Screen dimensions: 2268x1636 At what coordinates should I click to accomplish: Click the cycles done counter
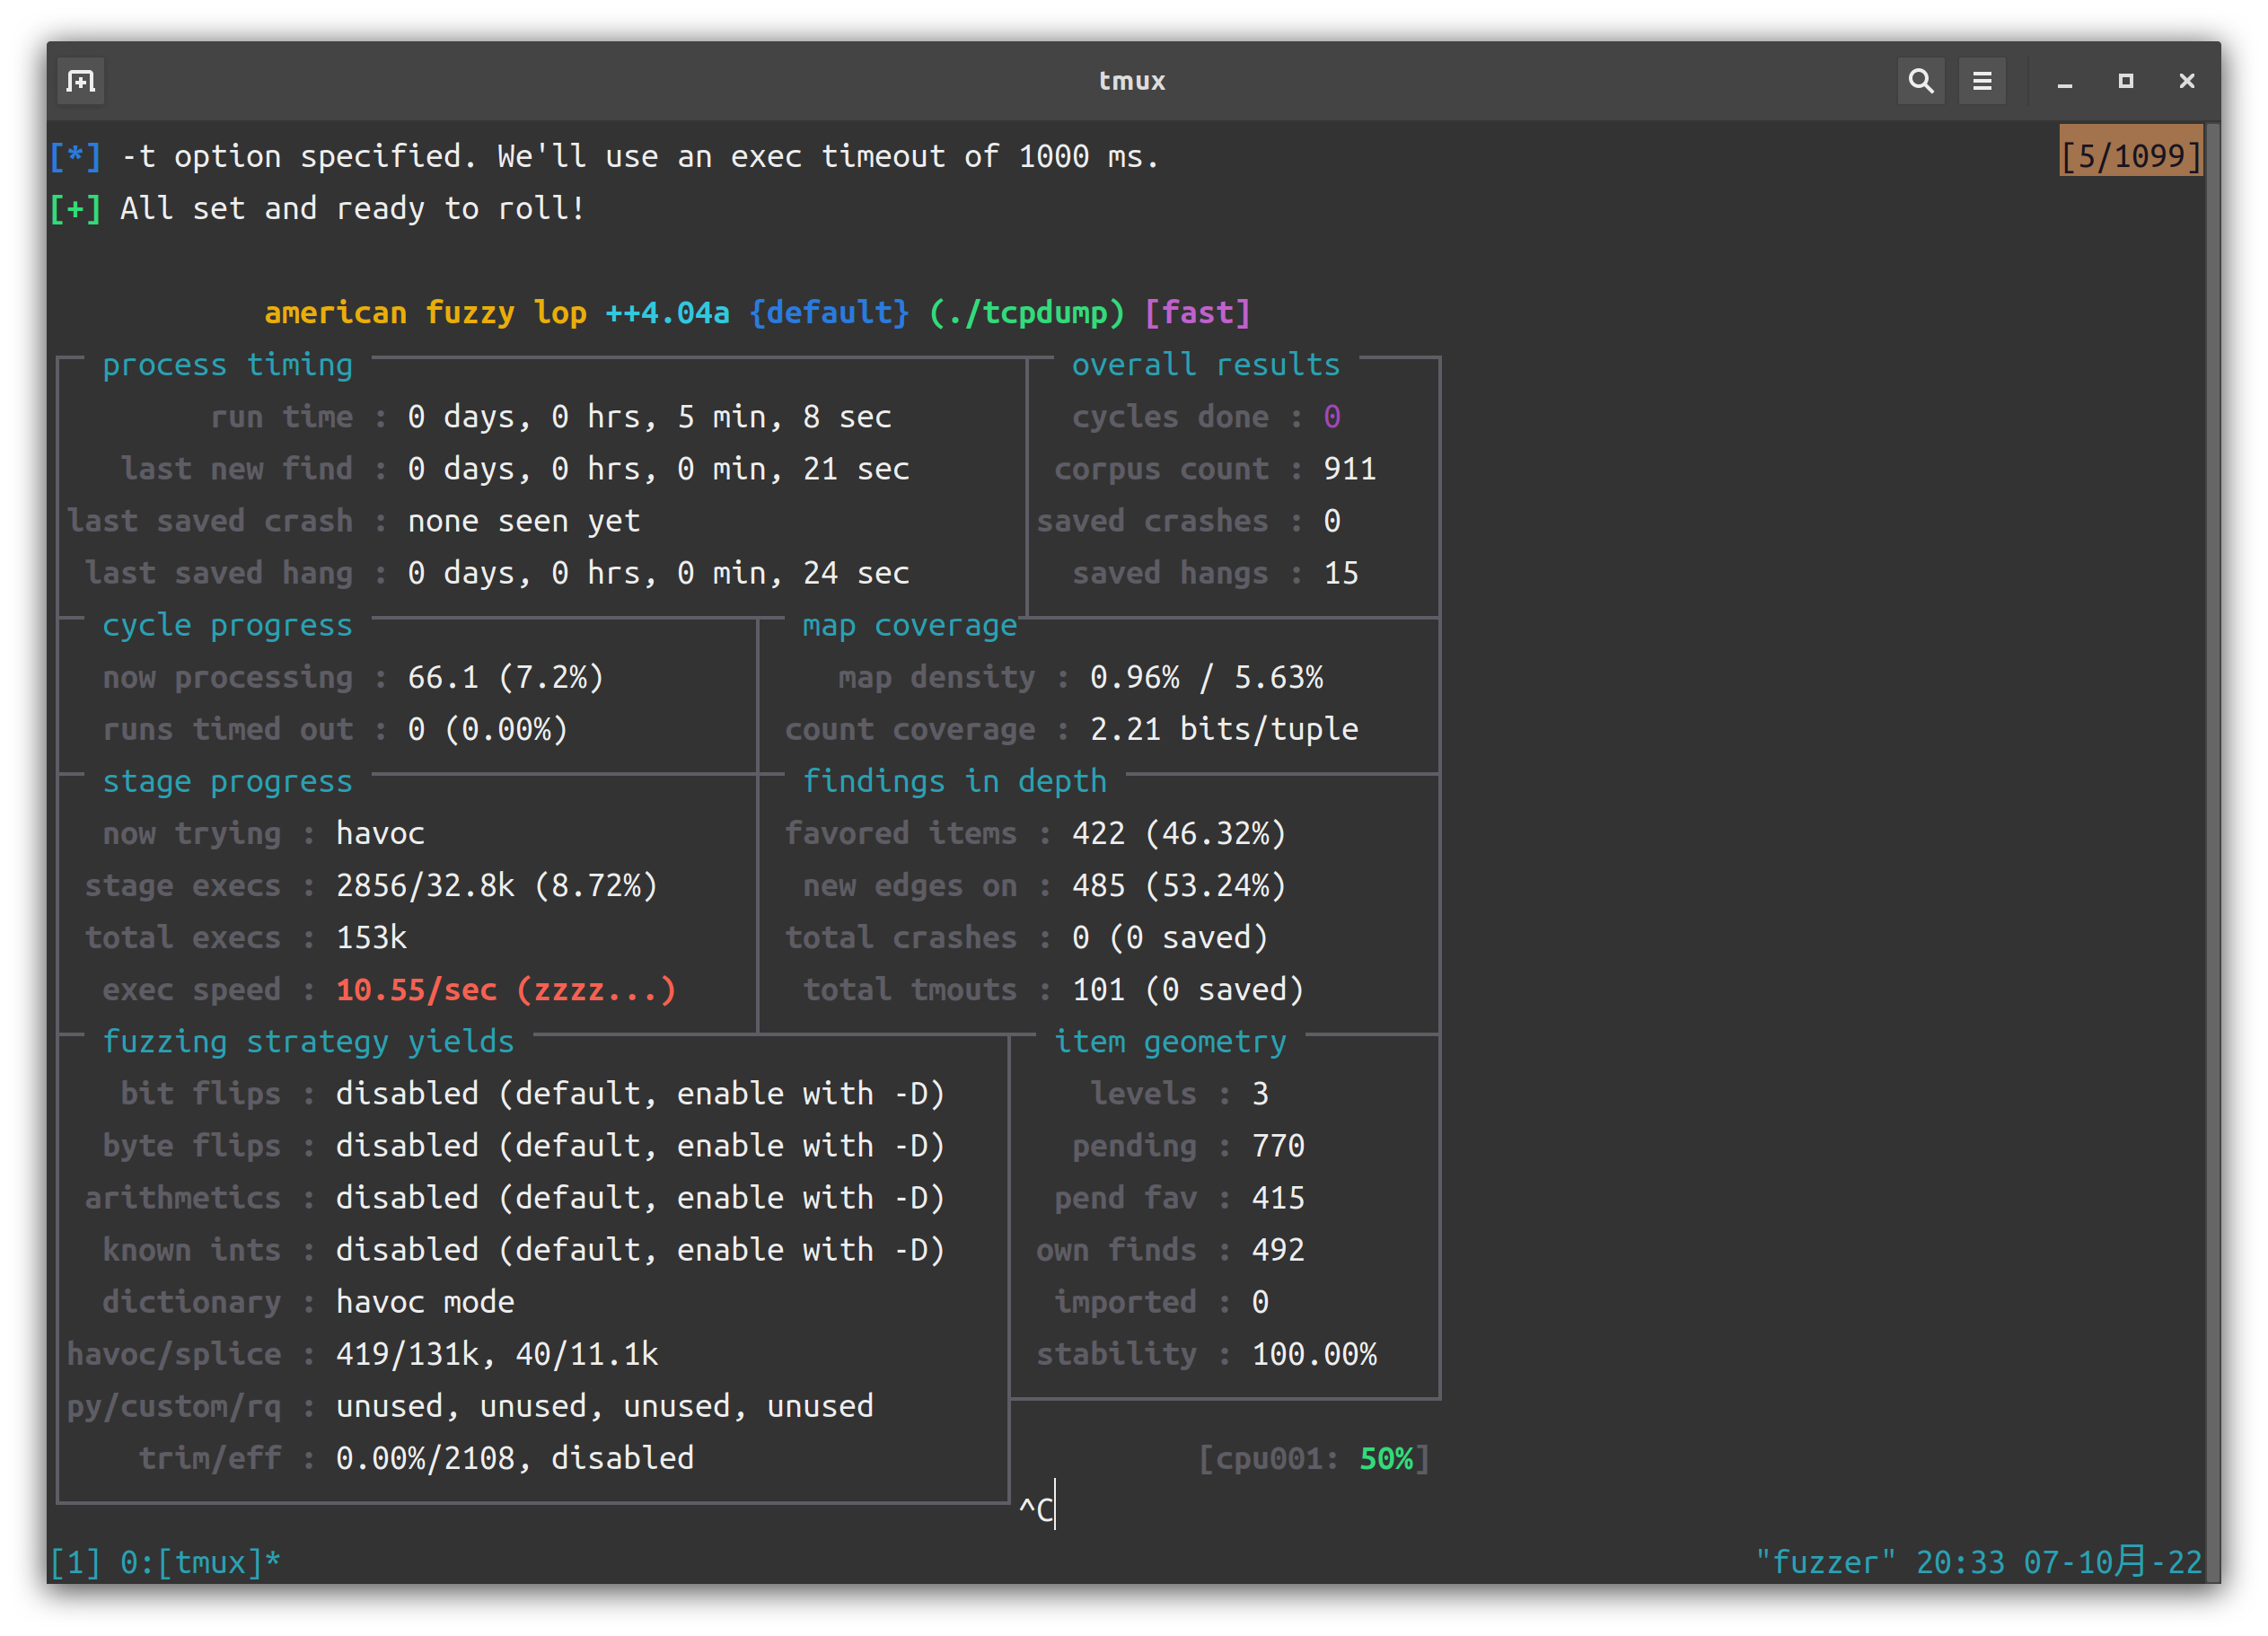tap(1332, 416)
